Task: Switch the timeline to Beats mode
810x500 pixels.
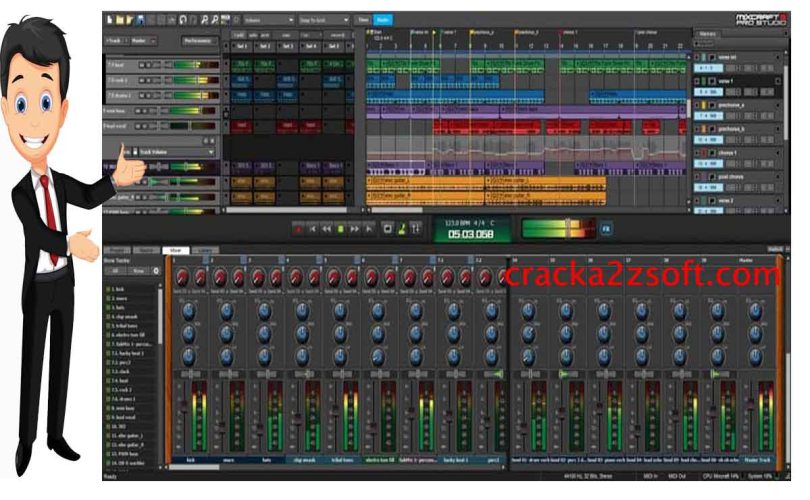Action: 383,20
